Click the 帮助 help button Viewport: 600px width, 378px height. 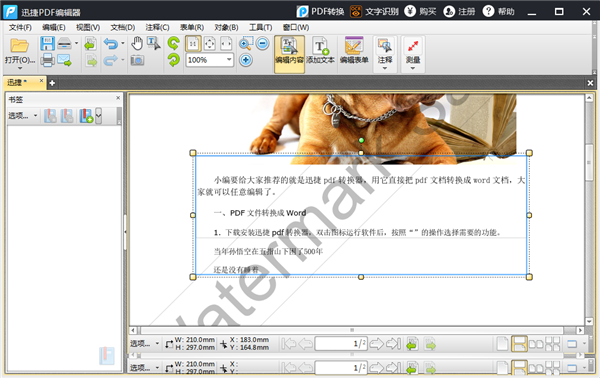coord(499,11)
